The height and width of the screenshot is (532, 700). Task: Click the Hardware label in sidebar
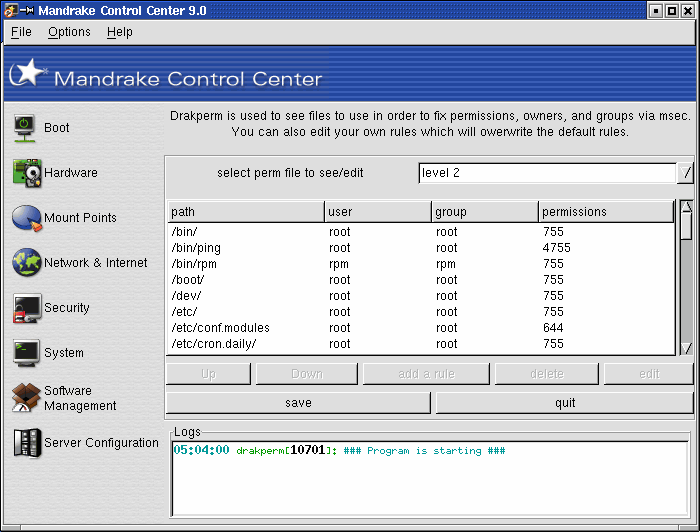click(71, 173)
